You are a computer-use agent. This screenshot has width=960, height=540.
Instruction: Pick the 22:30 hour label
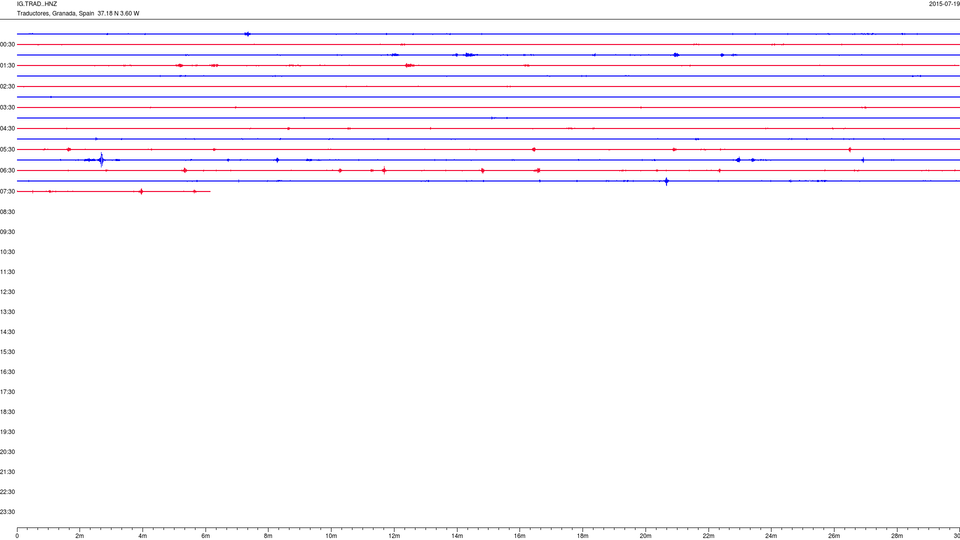tap(7, 492)
